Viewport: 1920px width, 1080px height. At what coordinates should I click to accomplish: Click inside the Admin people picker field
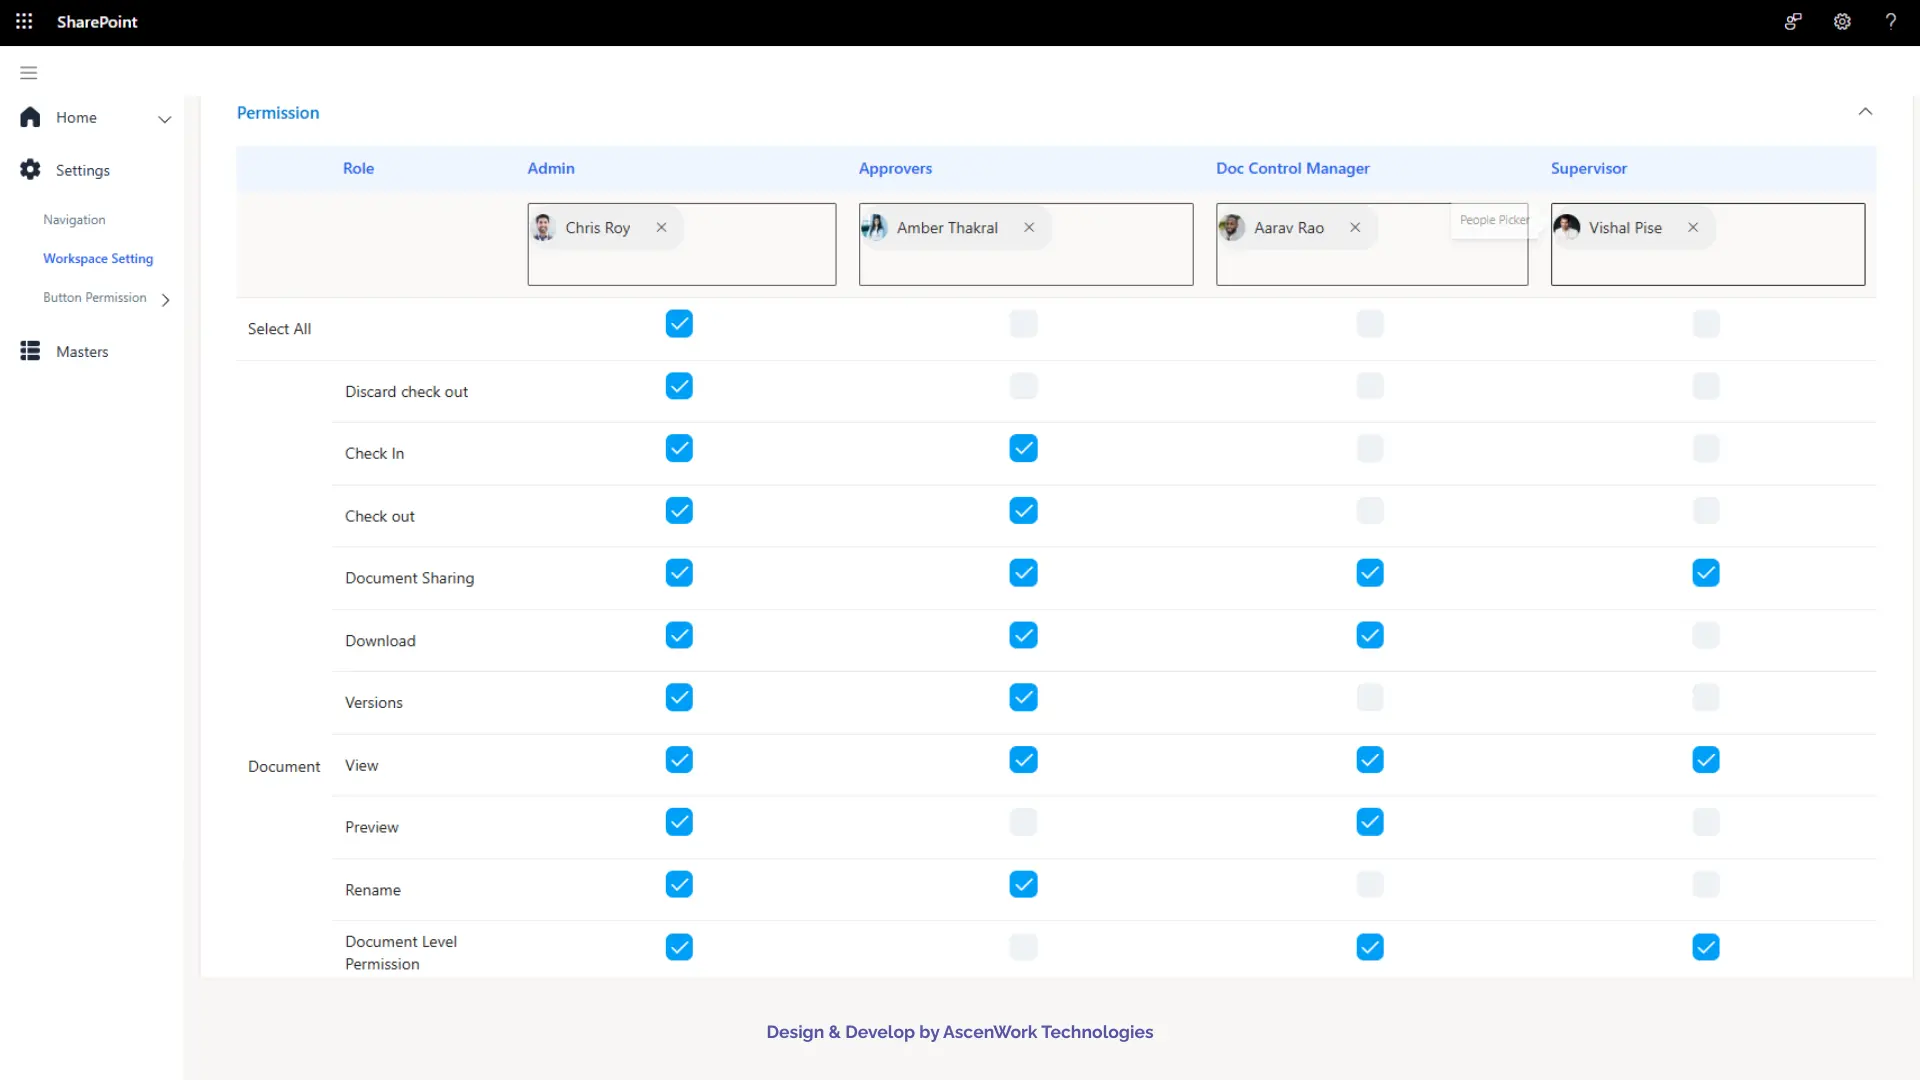[x=682, y=244]
